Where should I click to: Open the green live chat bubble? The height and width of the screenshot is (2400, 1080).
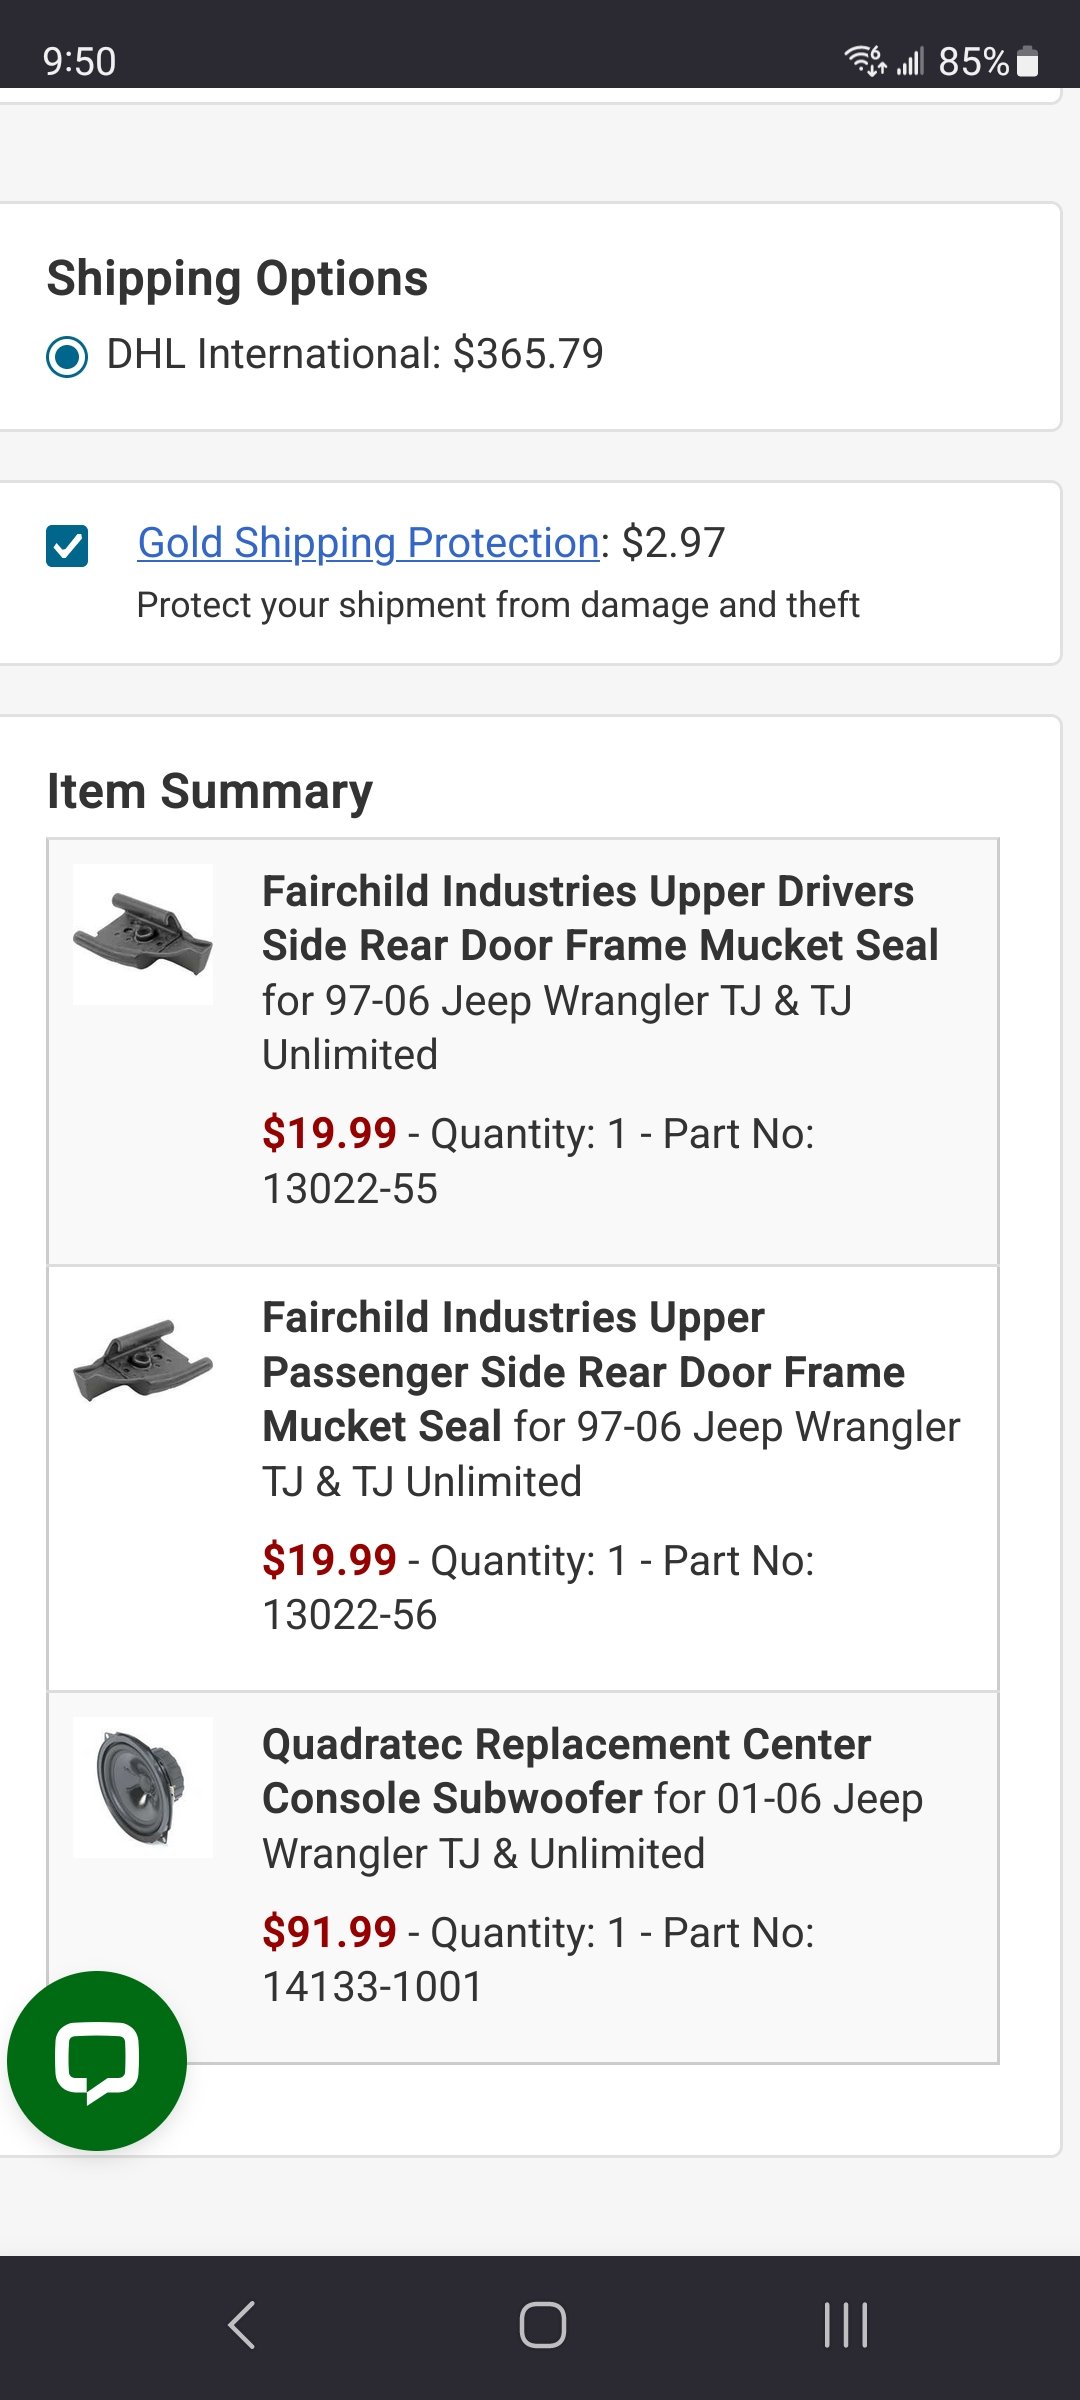97,2060
